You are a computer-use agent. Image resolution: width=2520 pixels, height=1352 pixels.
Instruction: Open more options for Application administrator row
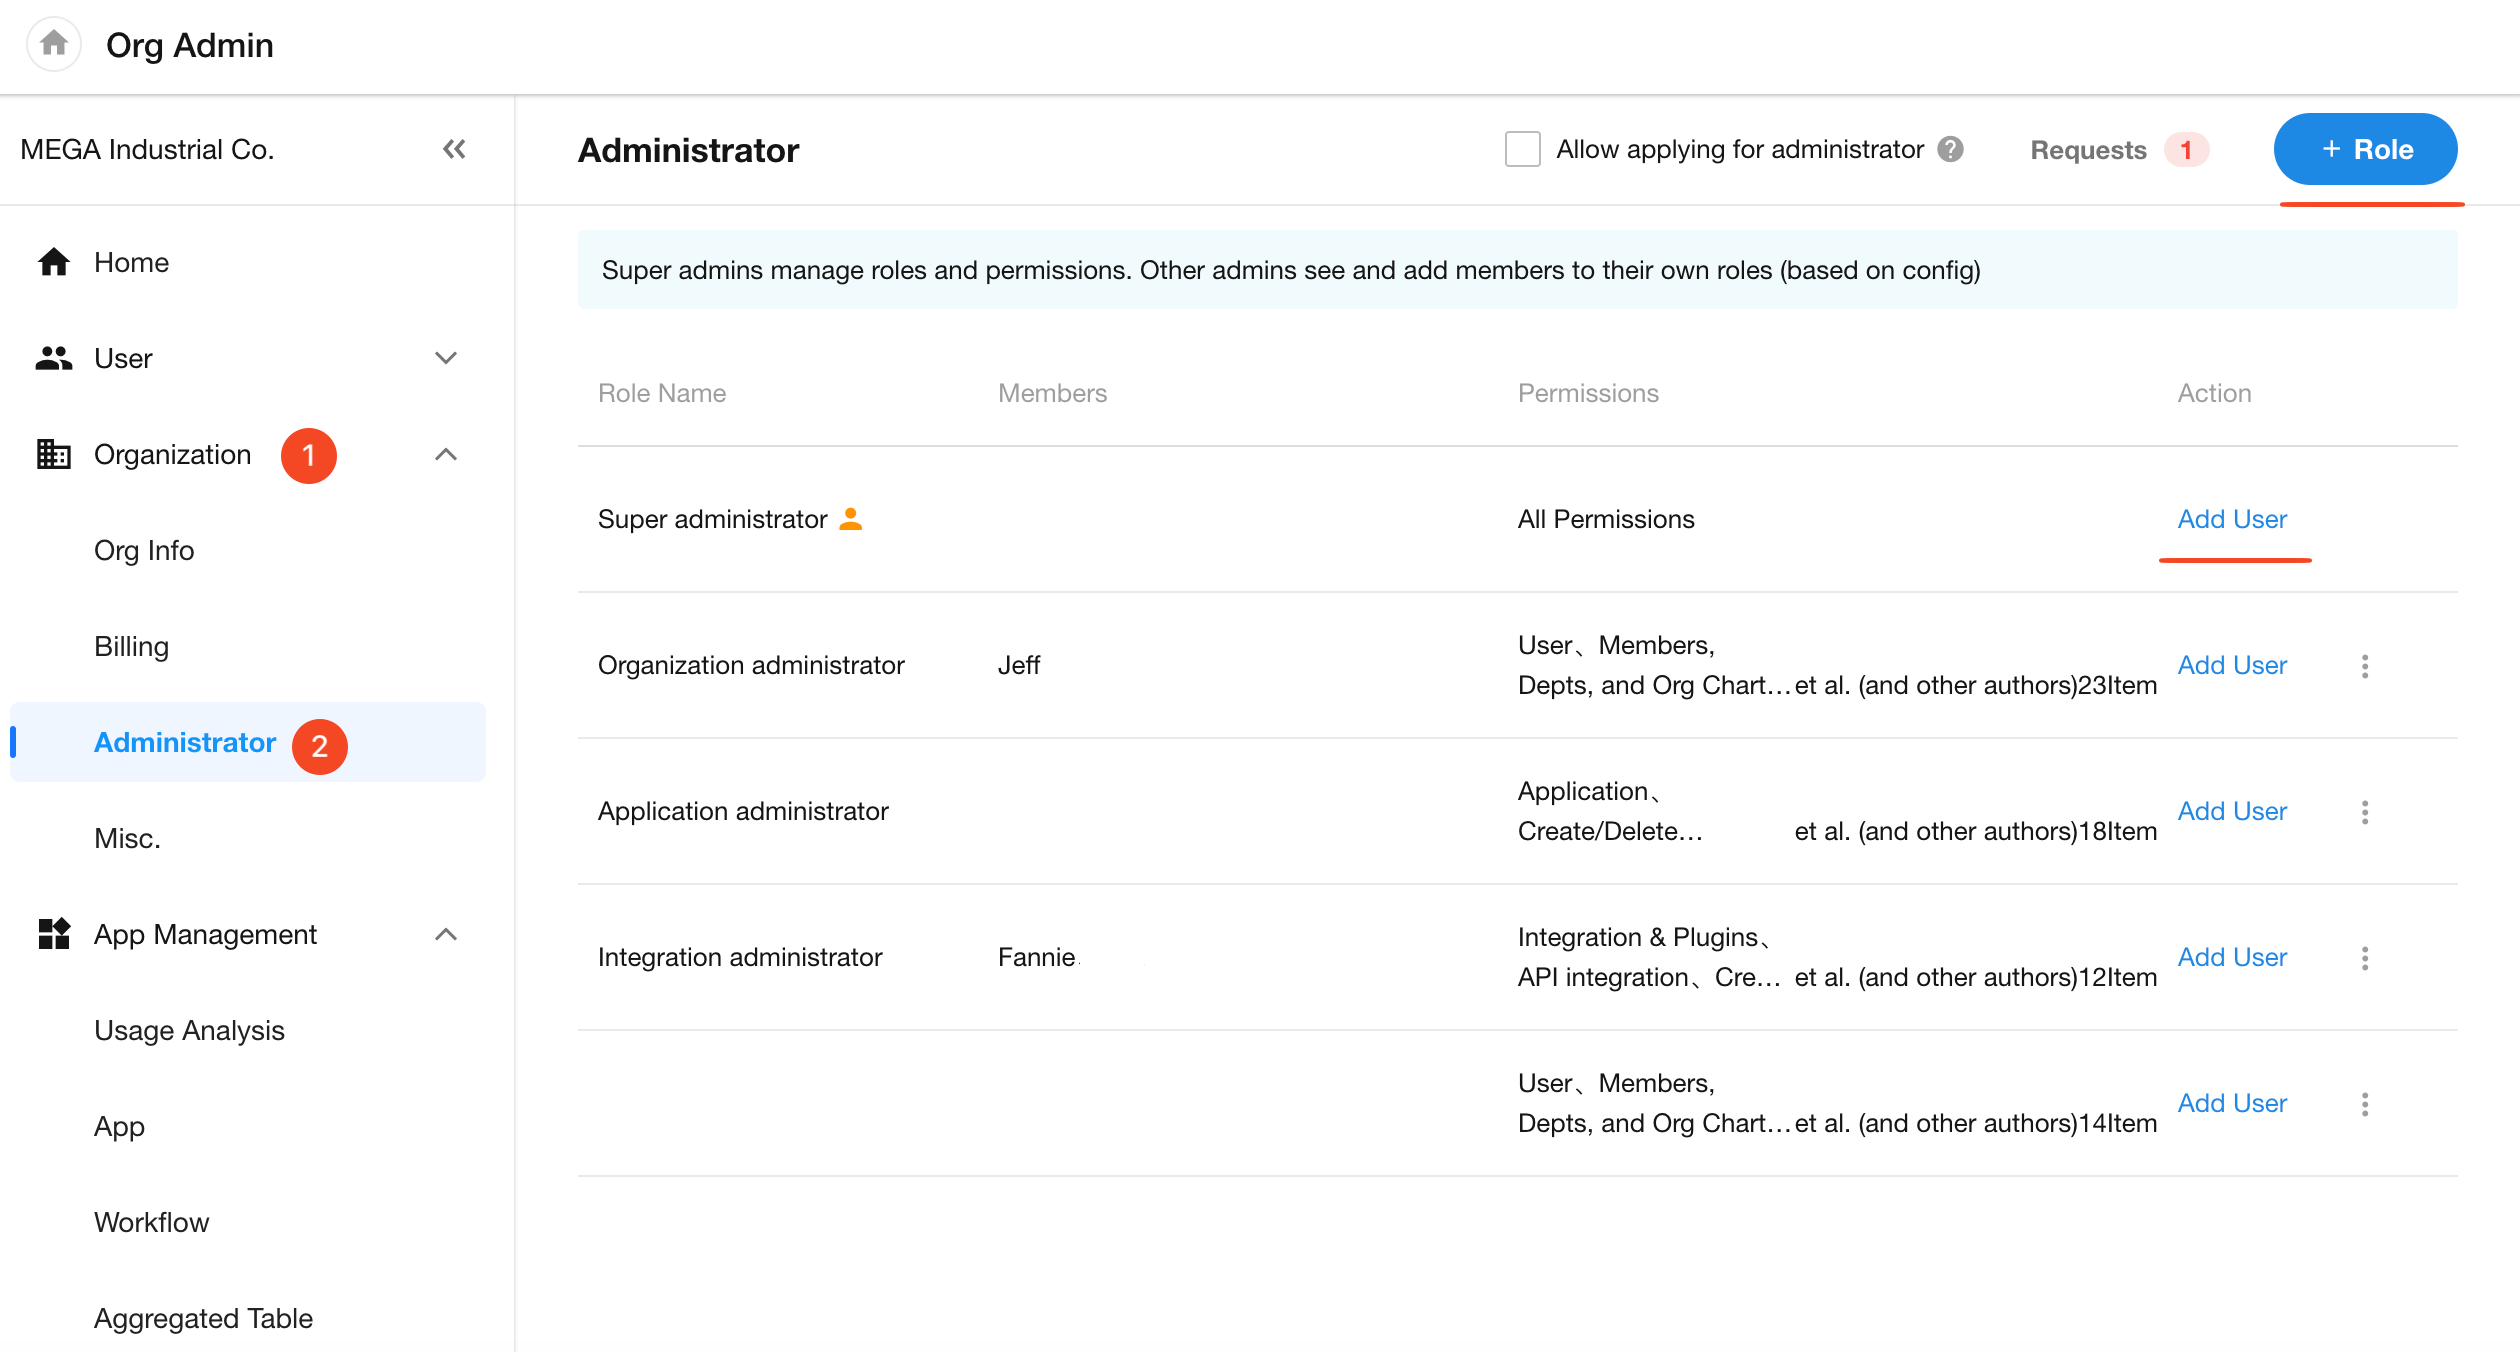[x=2364, y=812]
